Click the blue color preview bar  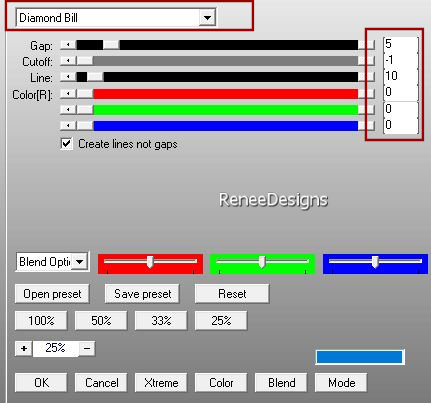(x=360, y=357)
